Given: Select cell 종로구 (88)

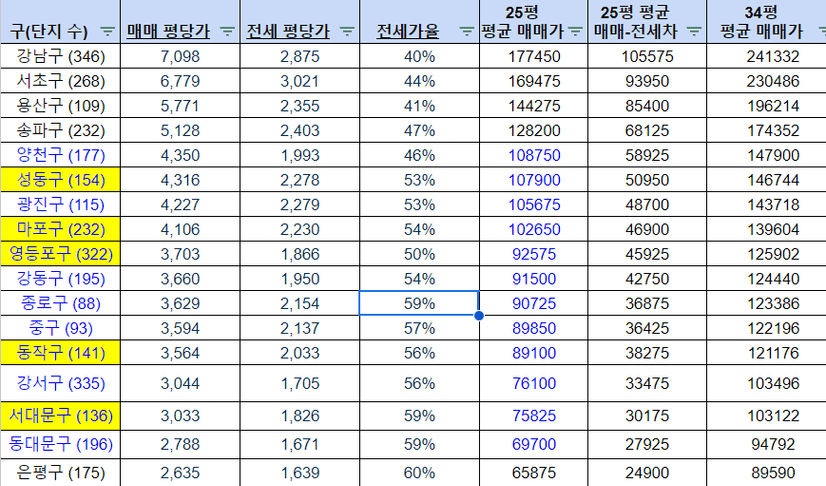Looking at the screenshot, I should 61,303.
